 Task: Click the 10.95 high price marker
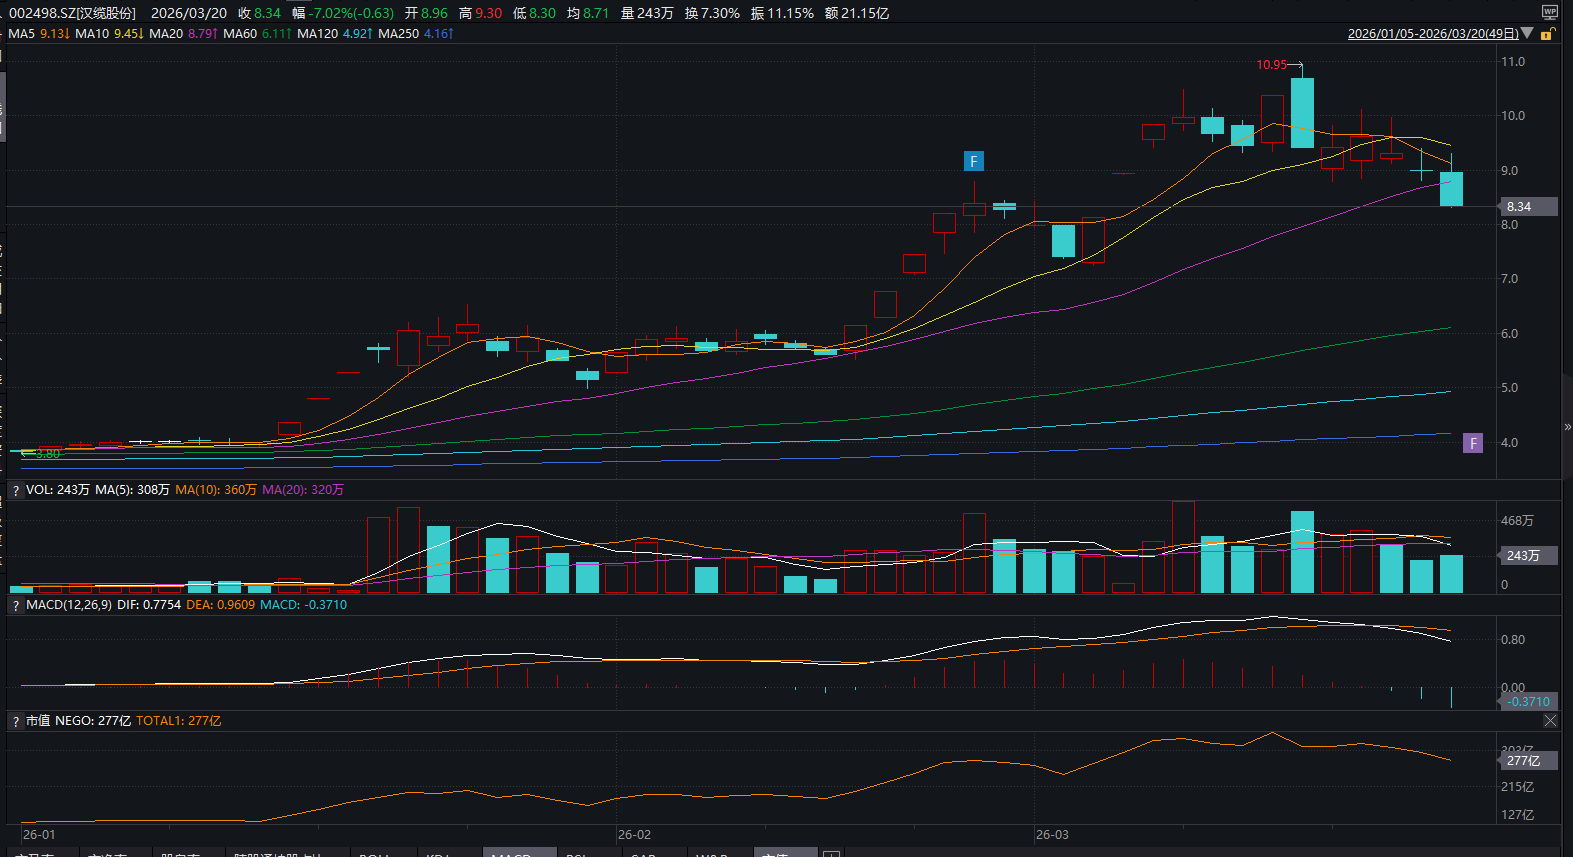(1271, 65)
